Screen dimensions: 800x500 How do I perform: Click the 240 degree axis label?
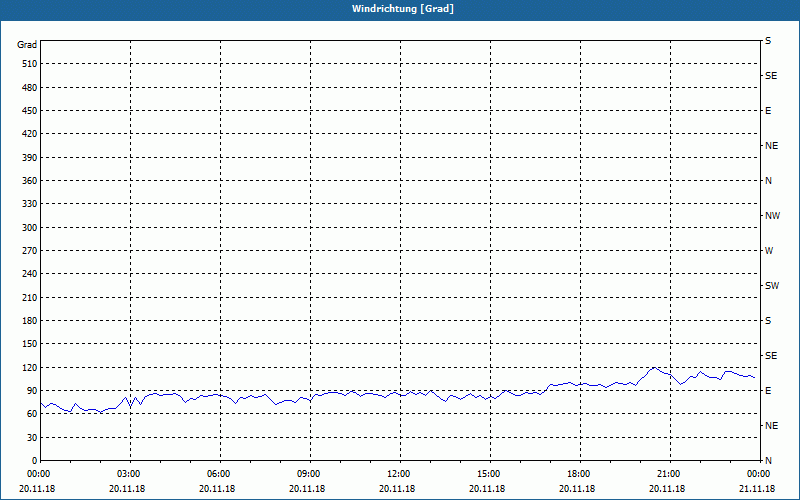click(x=30, y=274)
